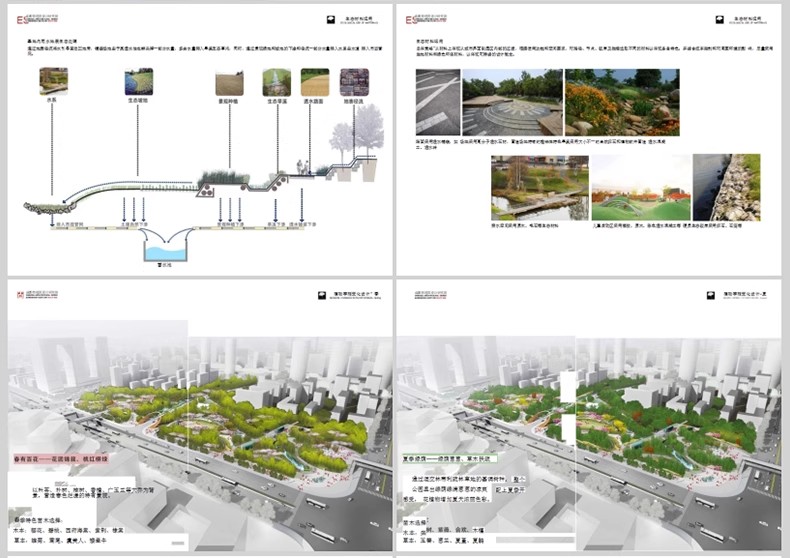Select the water system stone-steps thumbnail
The width and height of the screenshot is (790, 558).
[x=54, y=82]
